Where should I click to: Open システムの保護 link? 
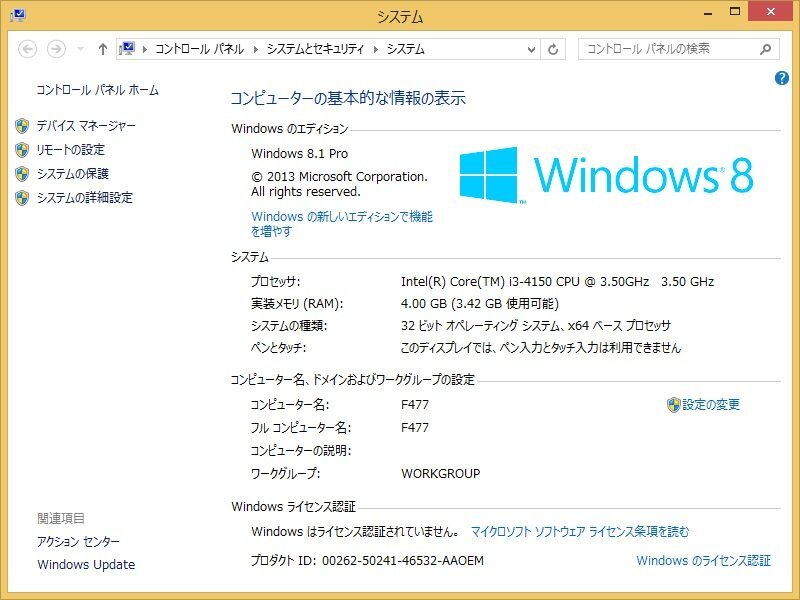coord(73,173)
